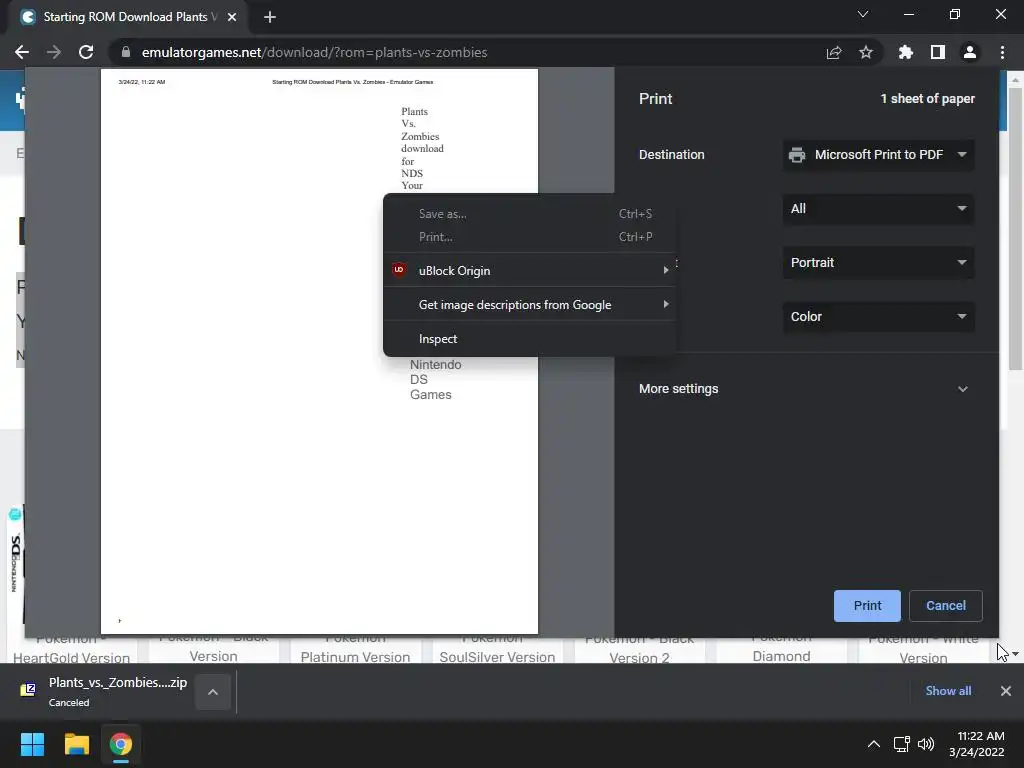Viewport: 1024px width, 768px height.
Task: Click the forward navigation arrow
Action: pos(54,52)
